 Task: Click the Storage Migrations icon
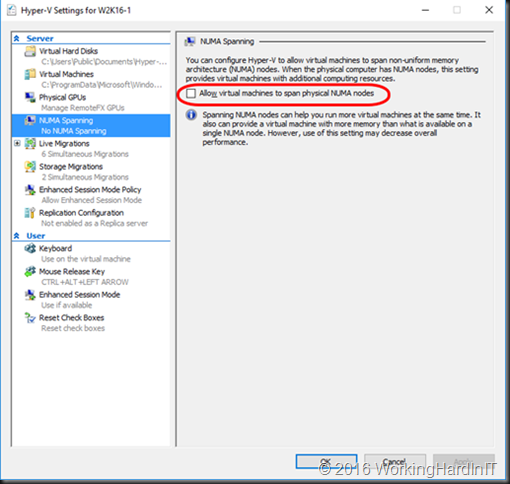(30, 167)
